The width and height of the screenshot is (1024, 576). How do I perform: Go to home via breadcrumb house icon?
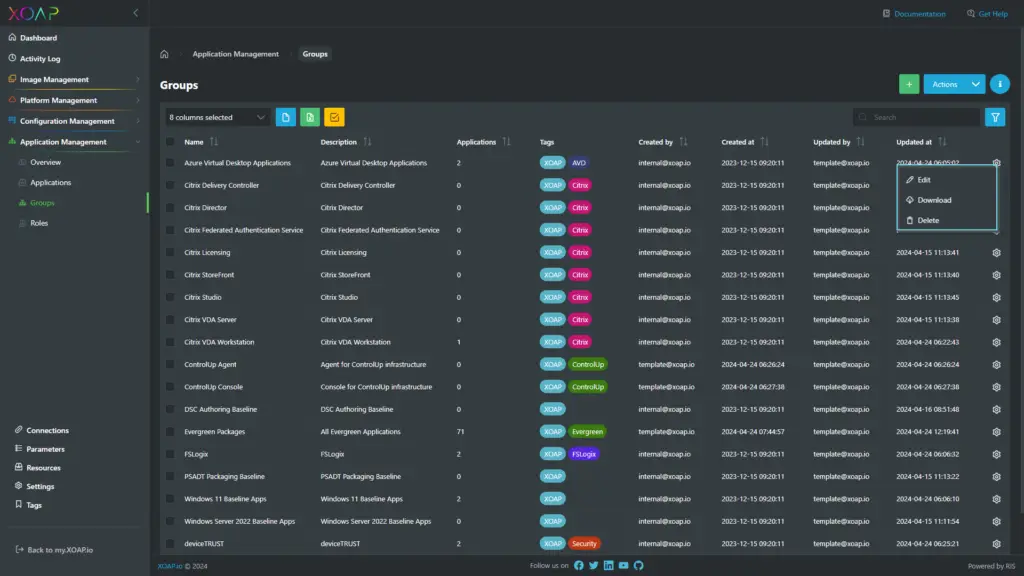[164, 54]
